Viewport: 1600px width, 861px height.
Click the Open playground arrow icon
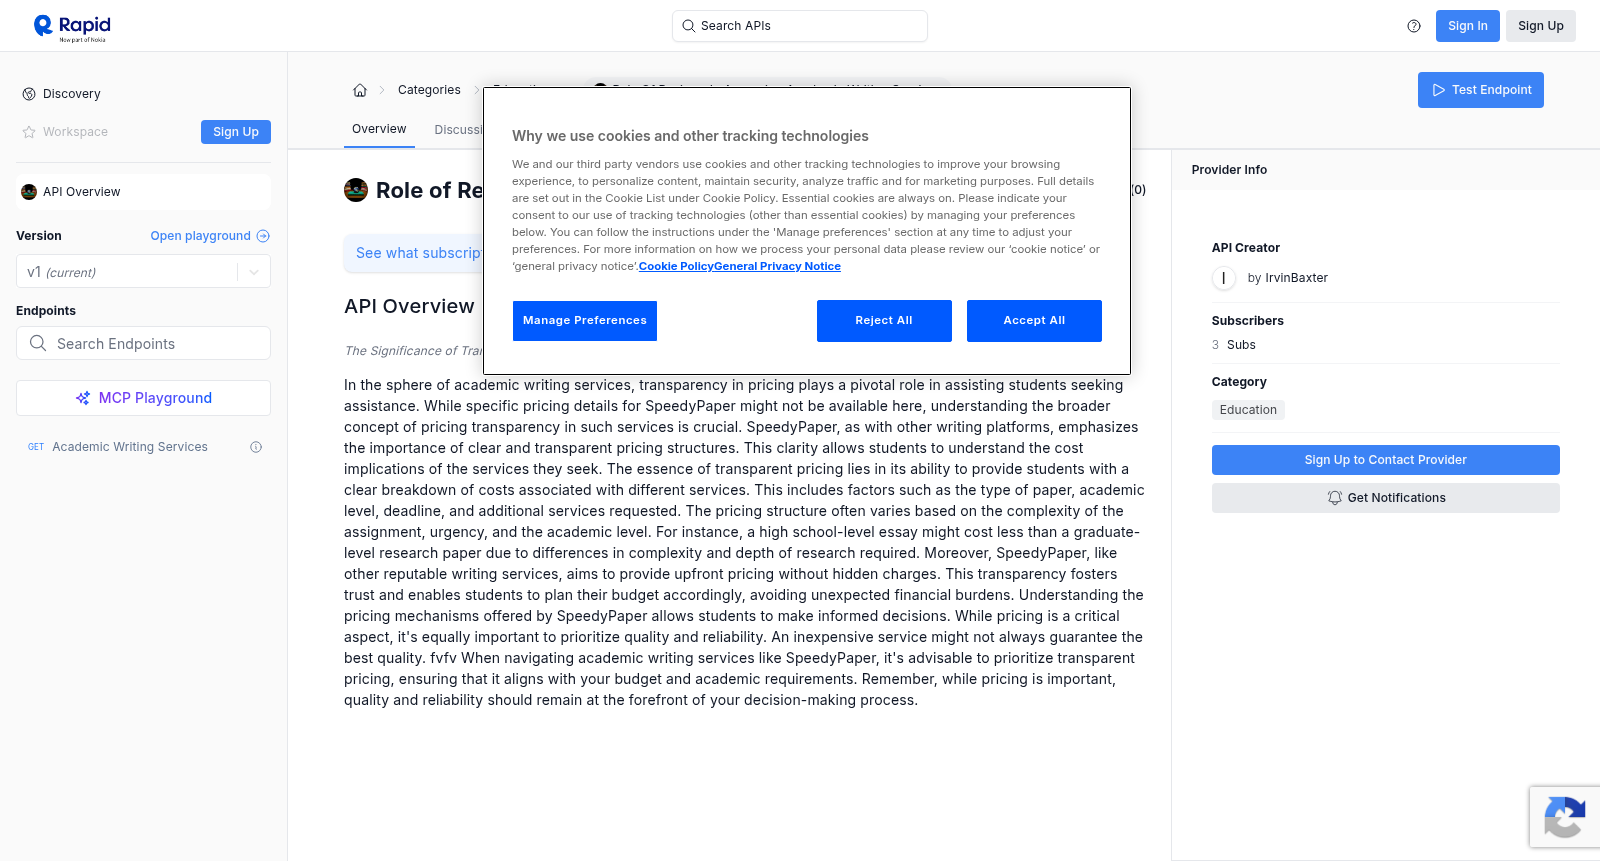(263, 236)
